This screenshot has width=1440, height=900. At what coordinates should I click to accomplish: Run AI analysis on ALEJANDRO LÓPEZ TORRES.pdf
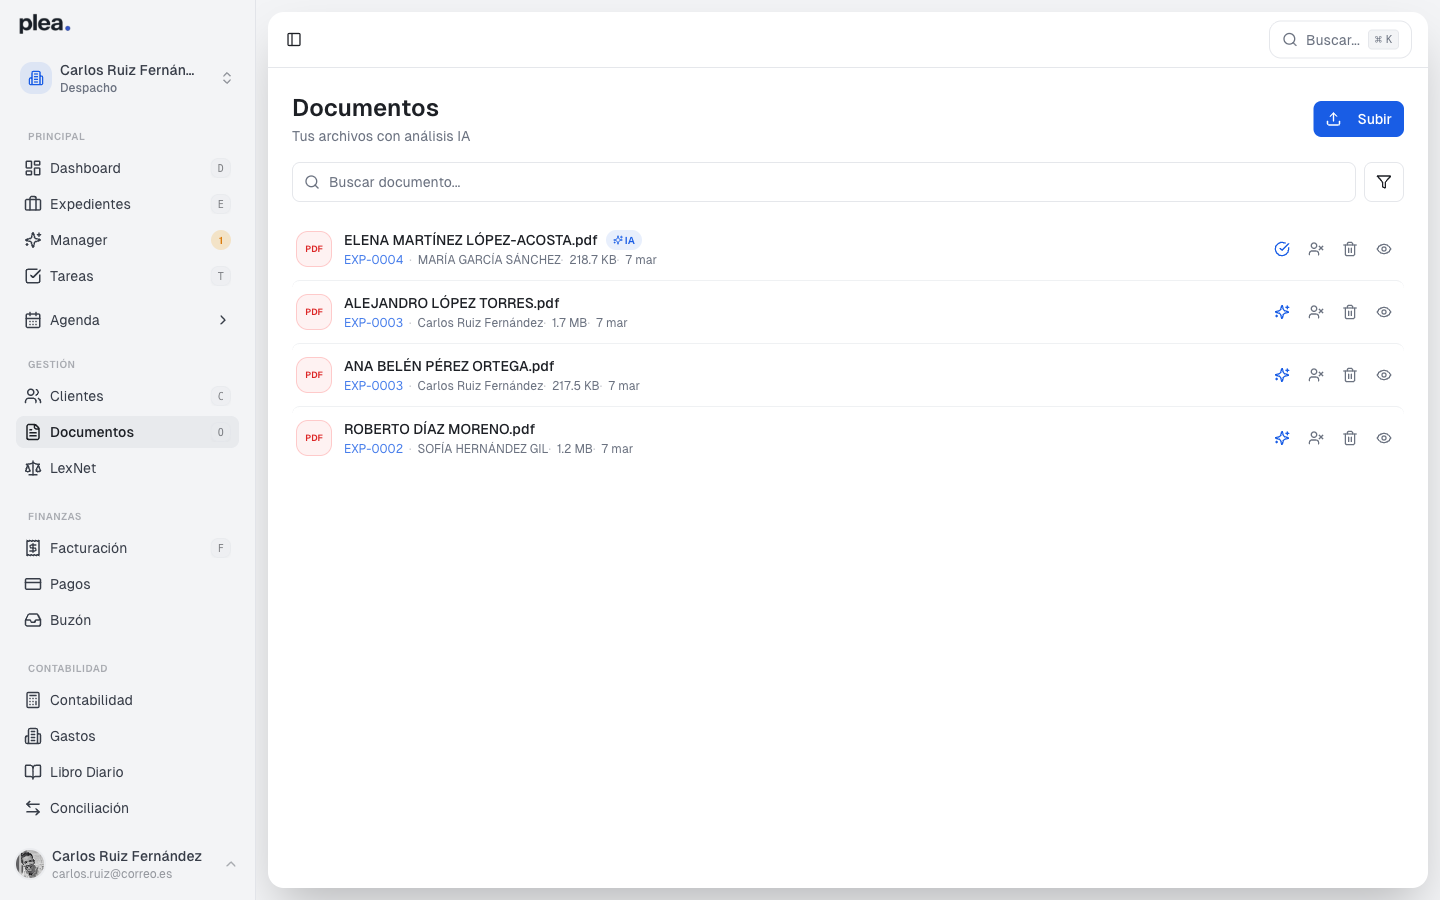[x=1282, y=312]
